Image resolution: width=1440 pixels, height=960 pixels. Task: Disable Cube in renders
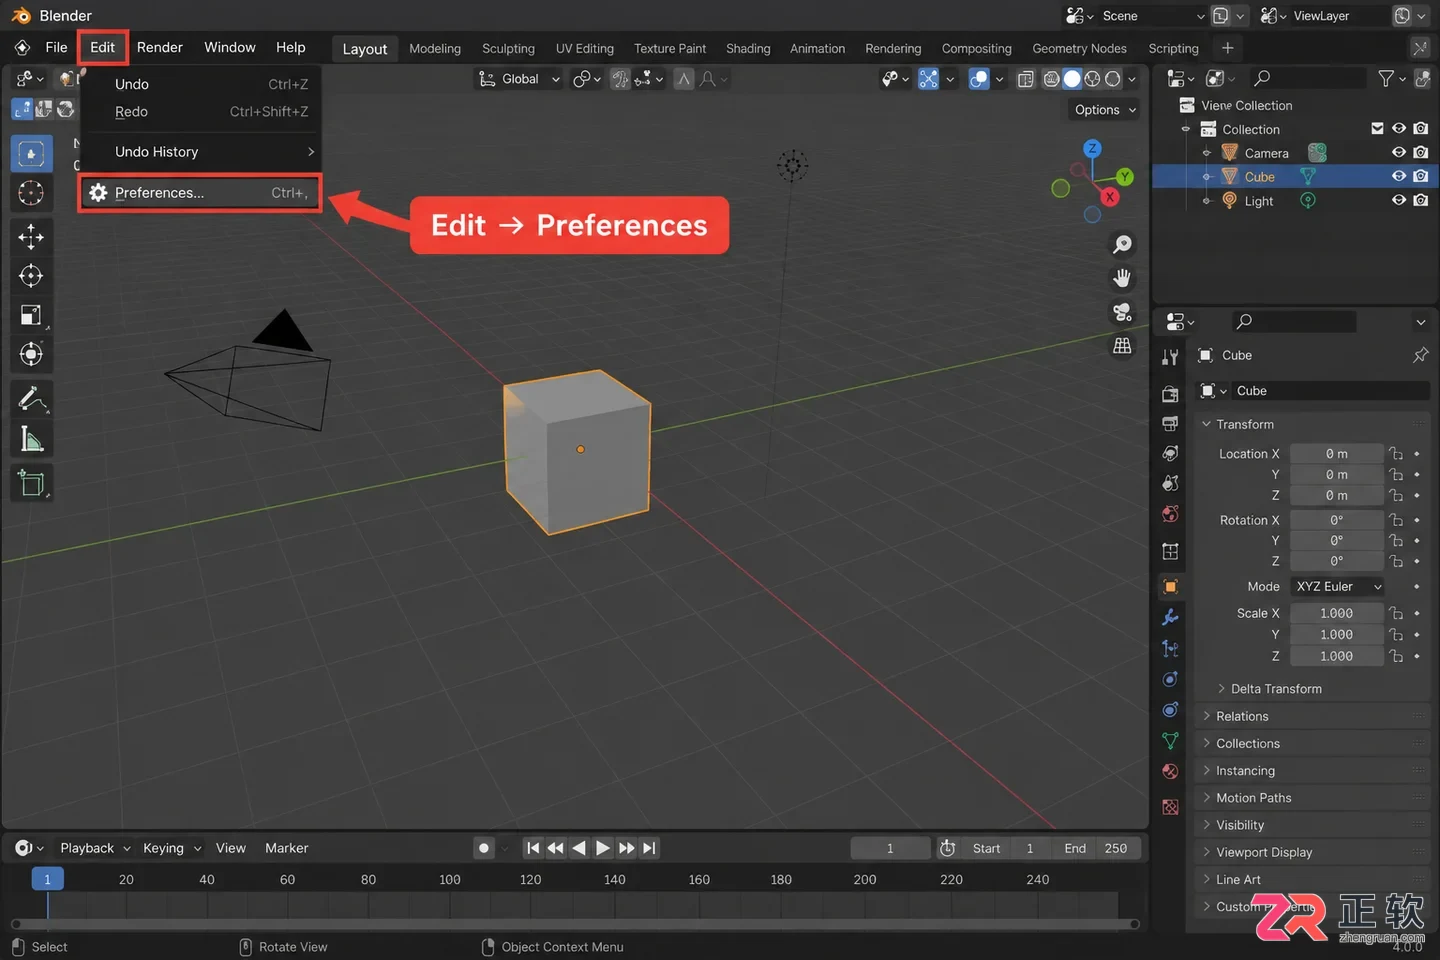[x=1421, y=176]
